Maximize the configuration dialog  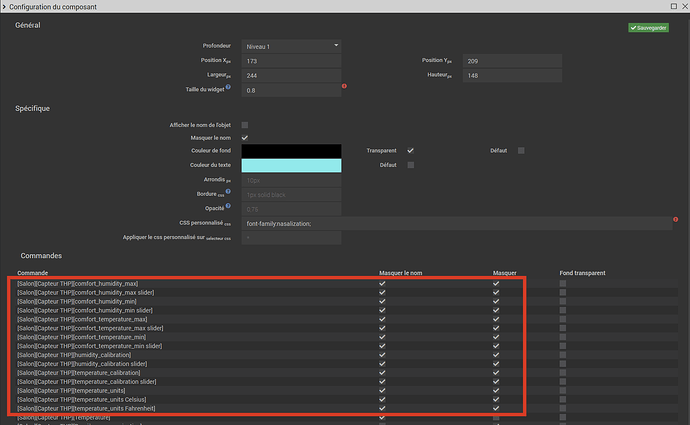pos(674,6)
